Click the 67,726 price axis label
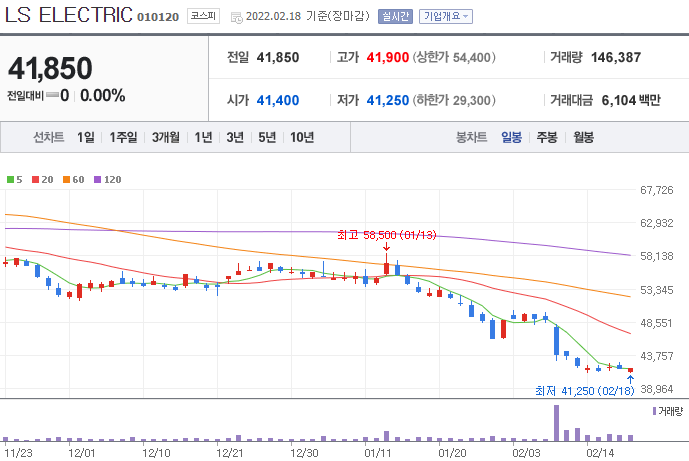The image size is (689, 461). [656, 190]
